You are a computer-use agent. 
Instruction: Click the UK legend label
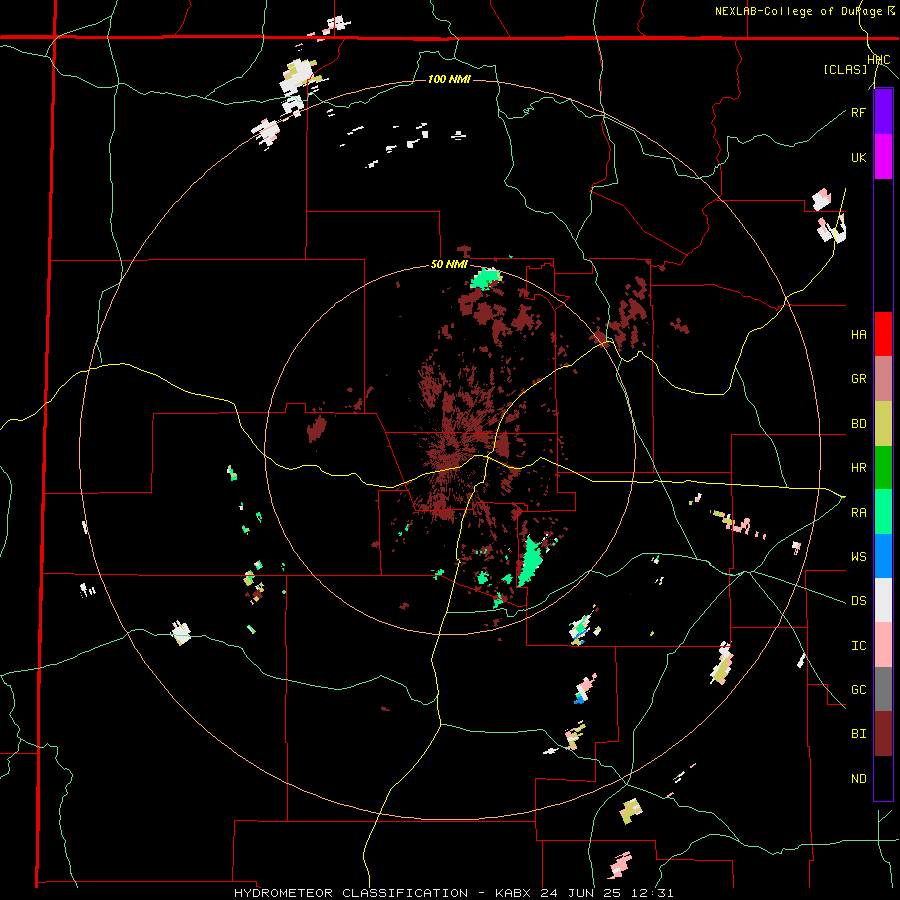[x=858, y=157]
